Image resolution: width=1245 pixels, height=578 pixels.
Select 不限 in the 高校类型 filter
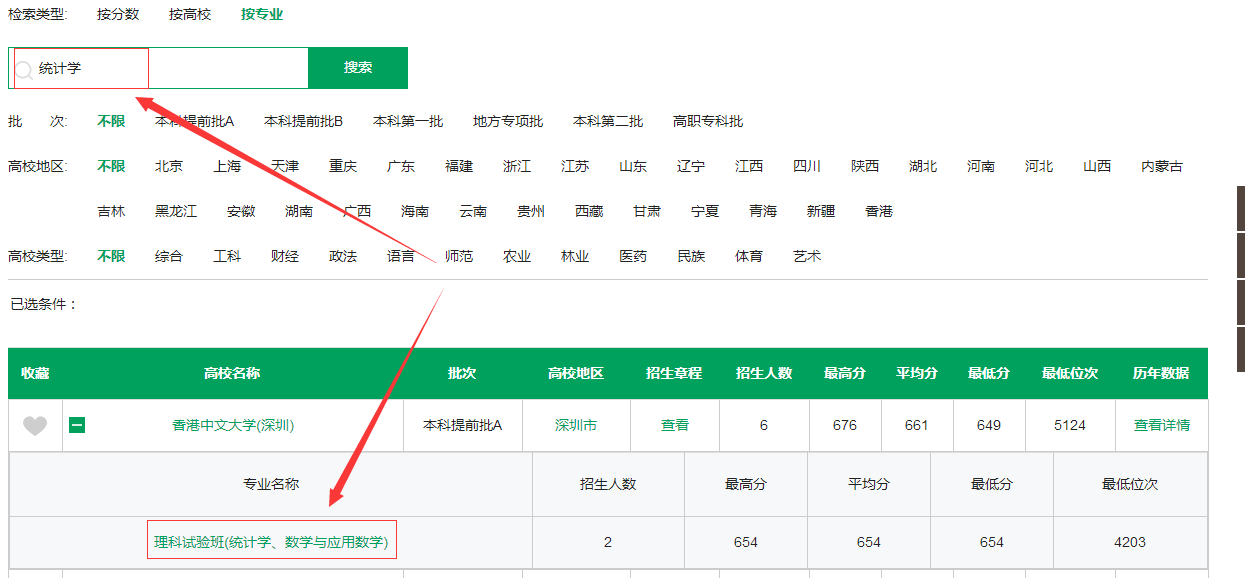pos(111,256)
